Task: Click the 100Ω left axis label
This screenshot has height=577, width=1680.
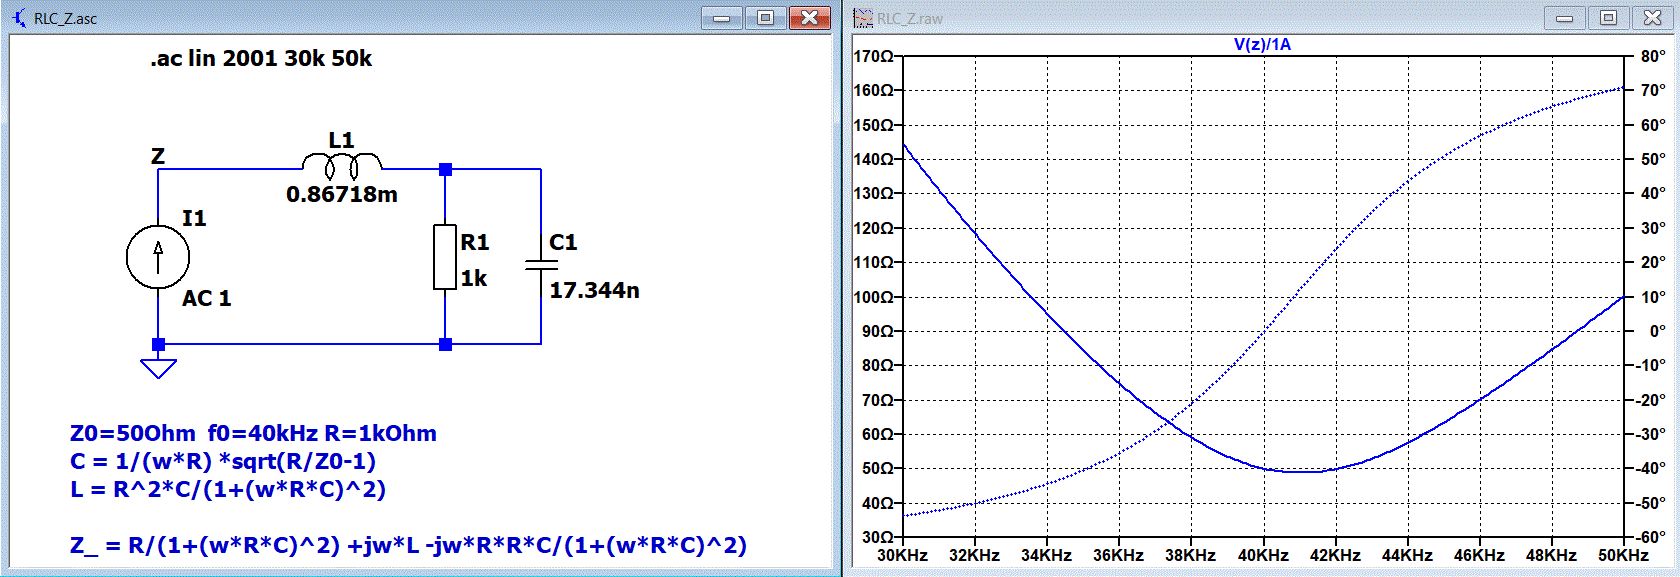Action: (x=872, y=297)
